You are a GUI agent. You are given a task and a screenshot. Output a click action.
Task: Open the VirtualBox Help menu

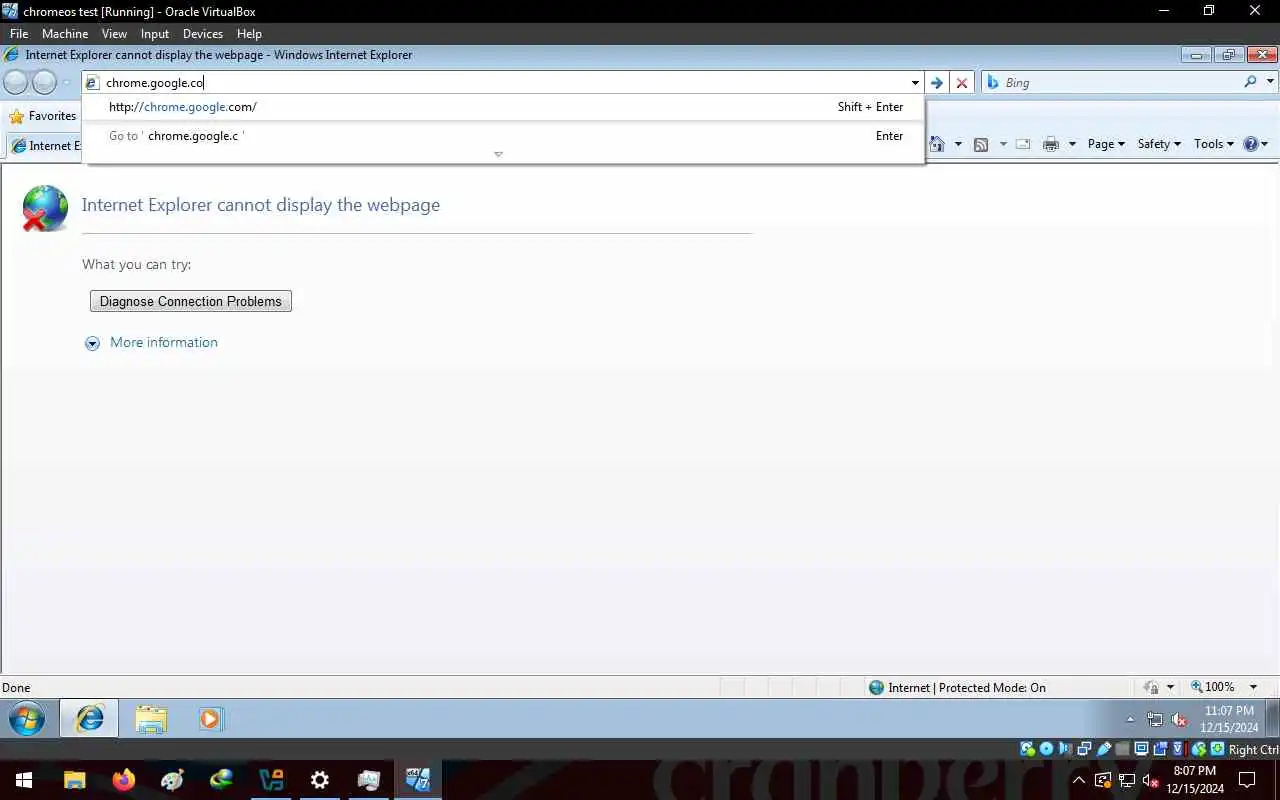point(249,33)
